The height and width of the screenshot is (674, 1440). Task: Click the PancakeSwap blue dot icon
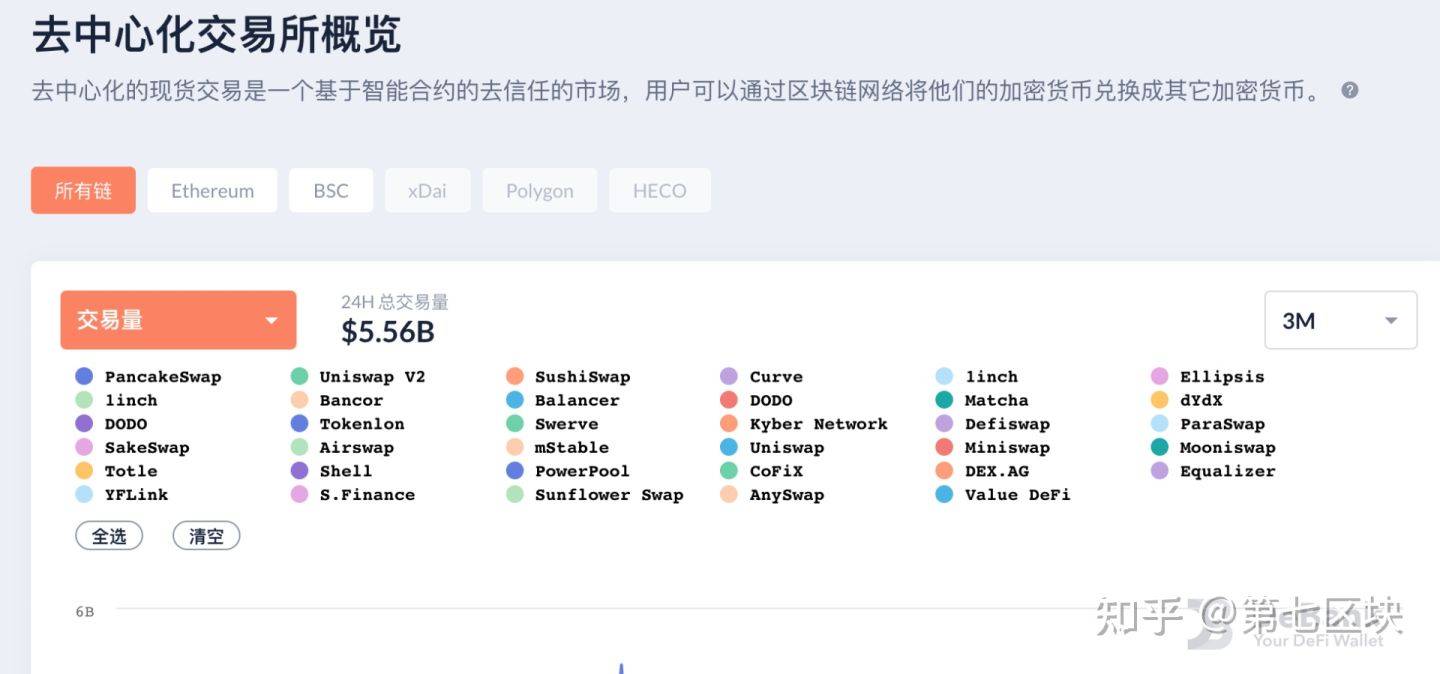[82, 376]
